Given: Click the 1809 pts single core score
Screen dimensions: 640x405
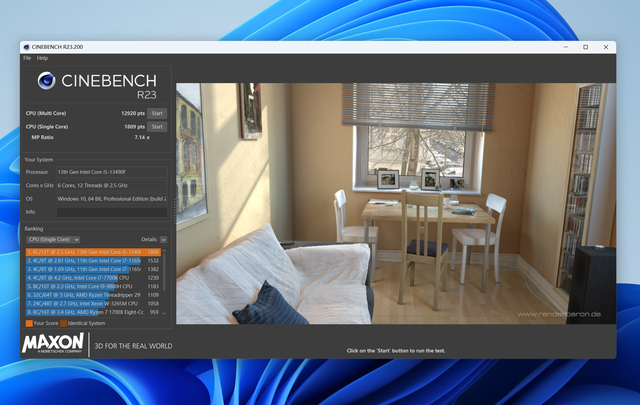Looking at the screenshot, I should pyautogui.click(x=134, y=127).
